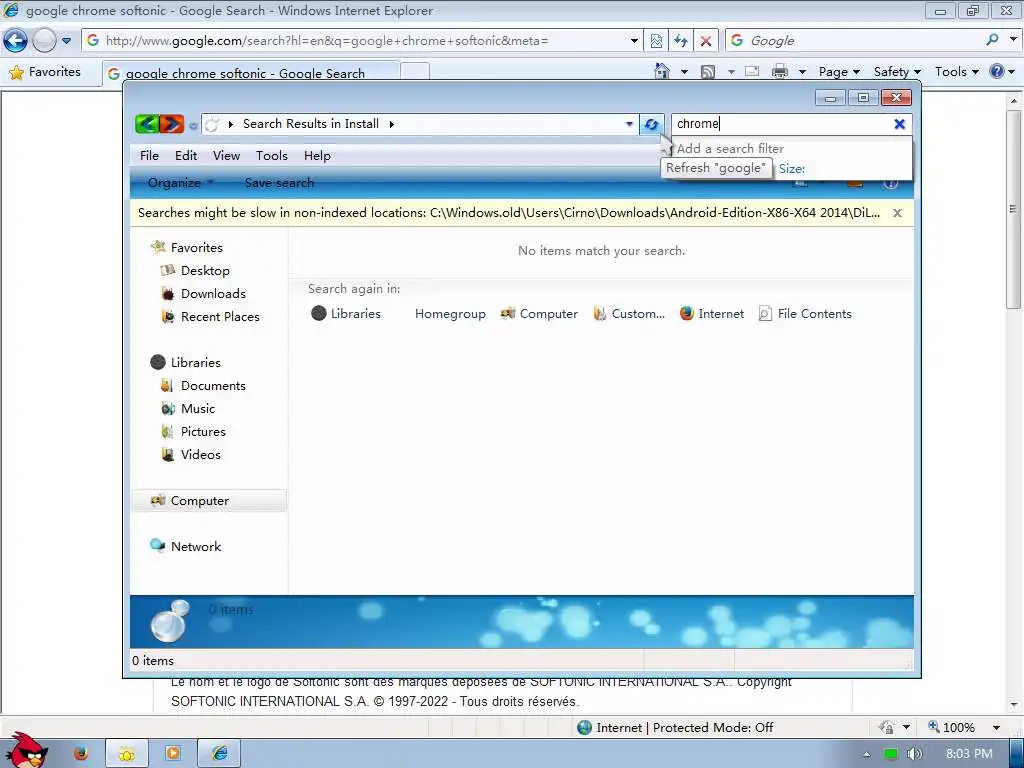Open a new tab in IE
The height and width of the screenshot is (768, 1024).
click(x=415, y=72)
